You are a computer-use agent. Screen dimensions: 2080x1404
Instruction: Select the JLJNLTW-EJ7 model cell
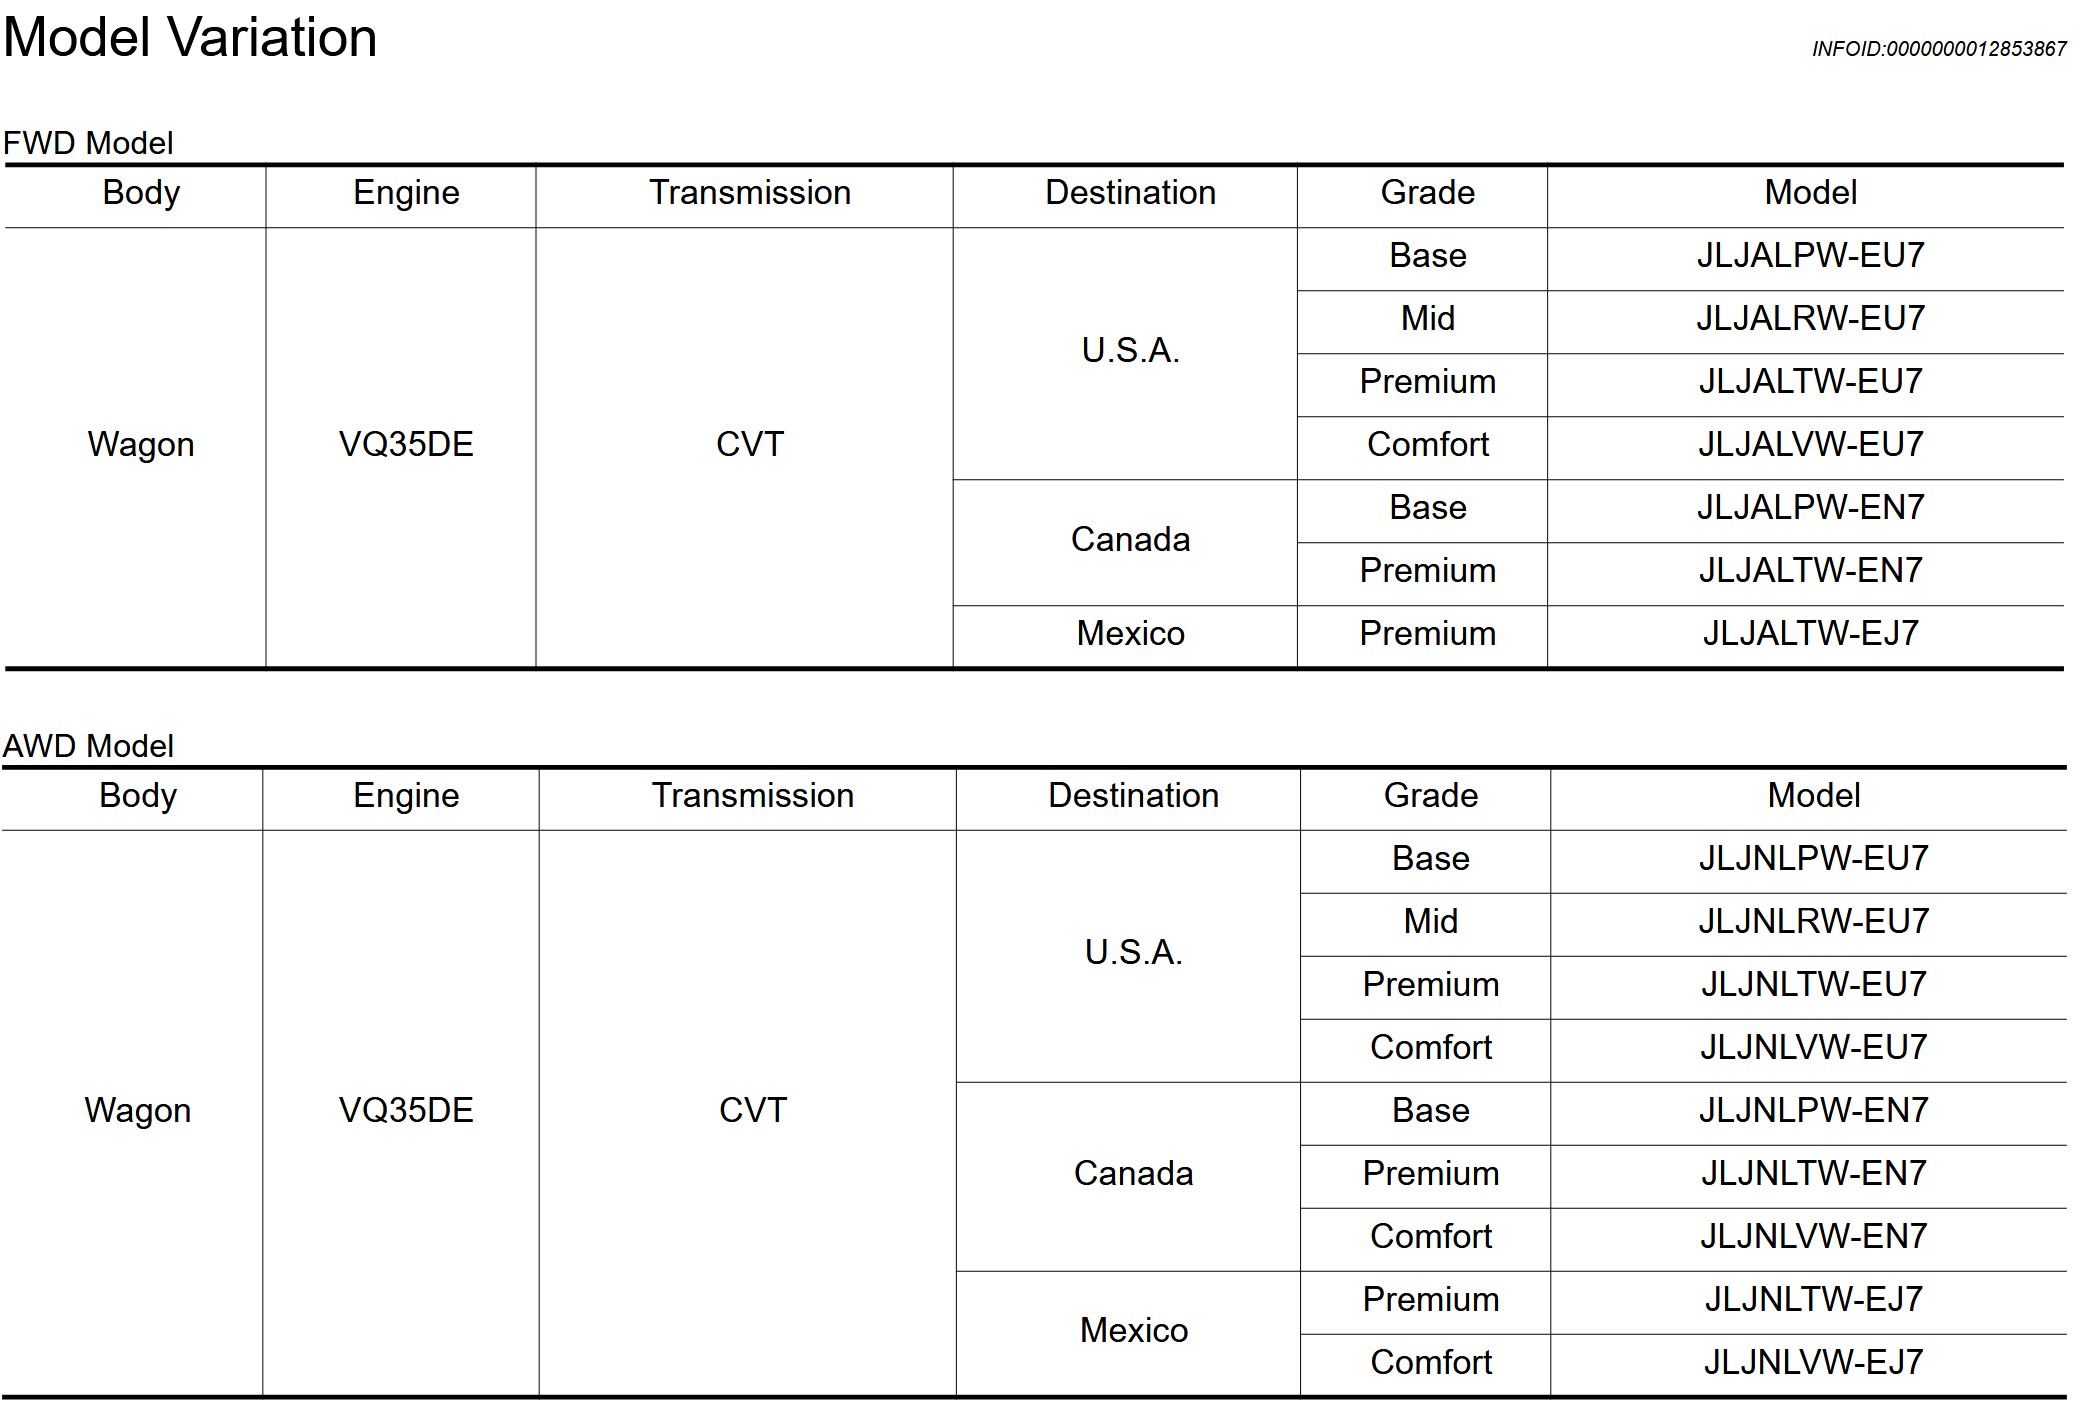point(1813,1300)
